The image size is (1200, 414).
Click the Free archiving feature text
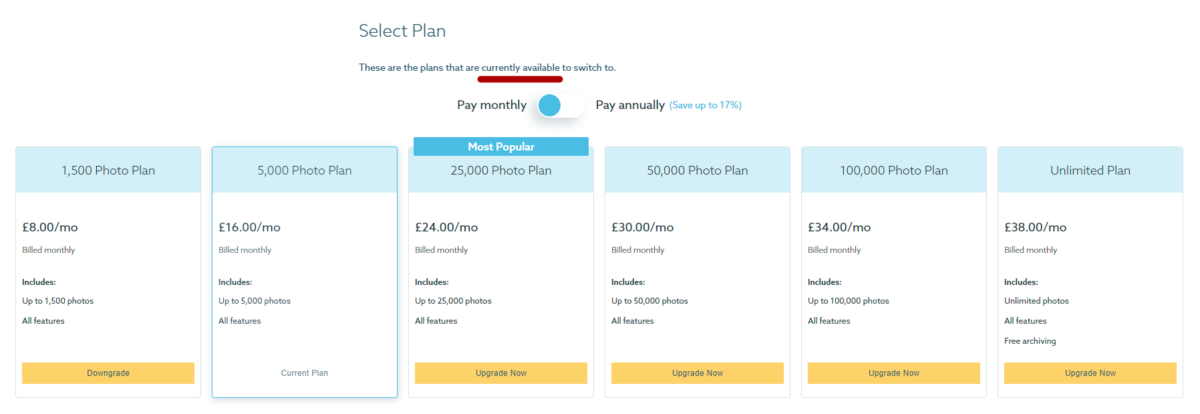[x=1029, y=341]
